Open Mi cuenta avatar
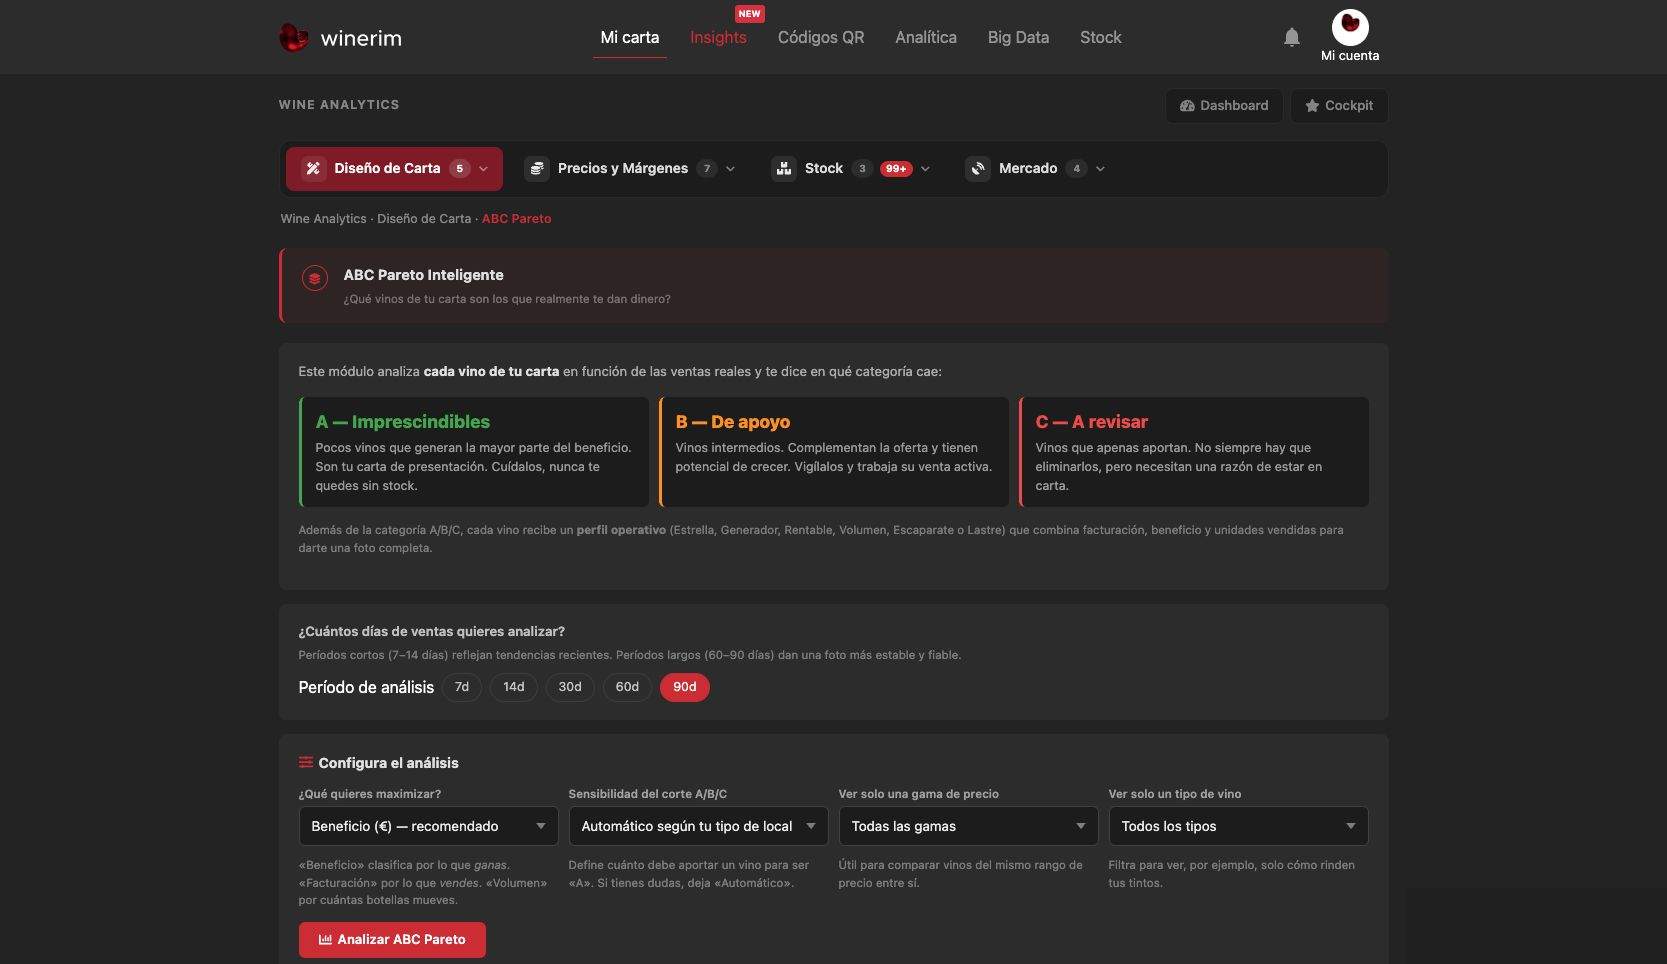The height and width of the screenshot is (964, 1667). (1350, 27)
